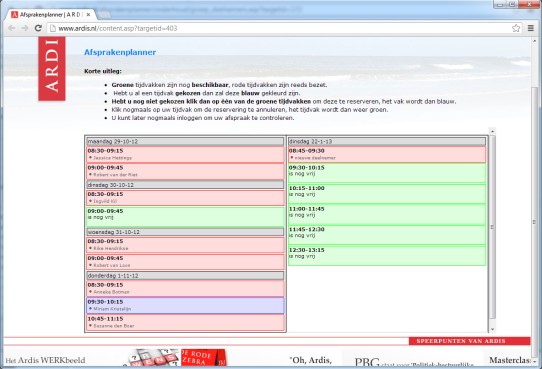Image resolution: width=542 pixels, height=369 pixels.
Task: Click the slot of Robert van Loon
Action: [x=185, y=262]
